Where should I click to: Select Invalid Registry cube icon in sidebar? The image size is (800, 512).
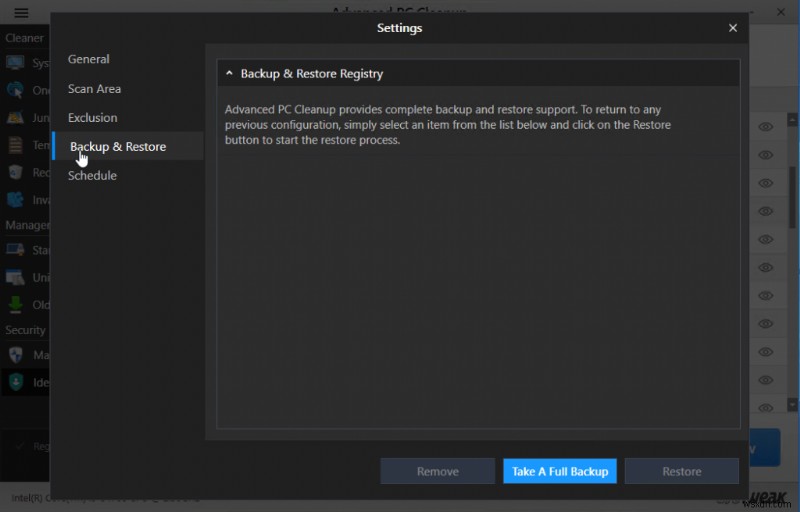click(15, 199)
